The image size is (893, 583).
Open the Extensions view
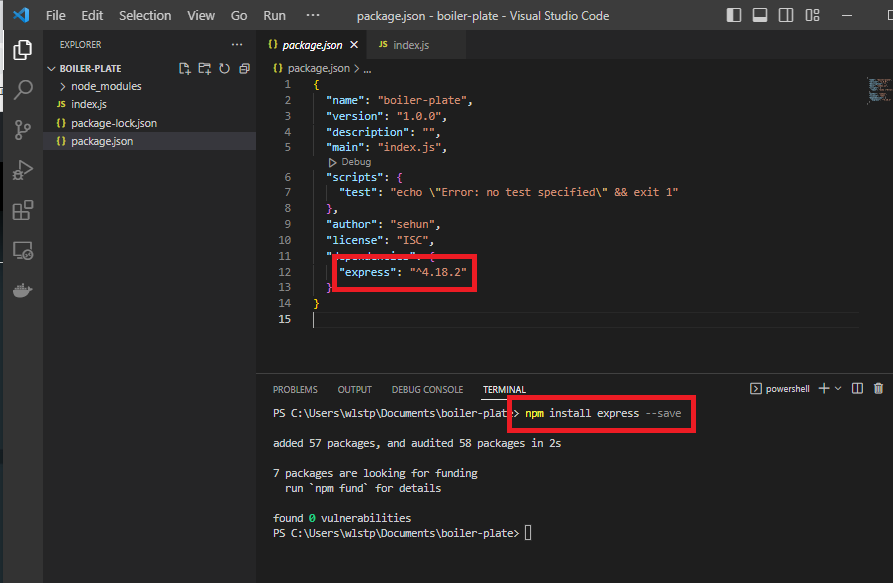coord(22,211)
